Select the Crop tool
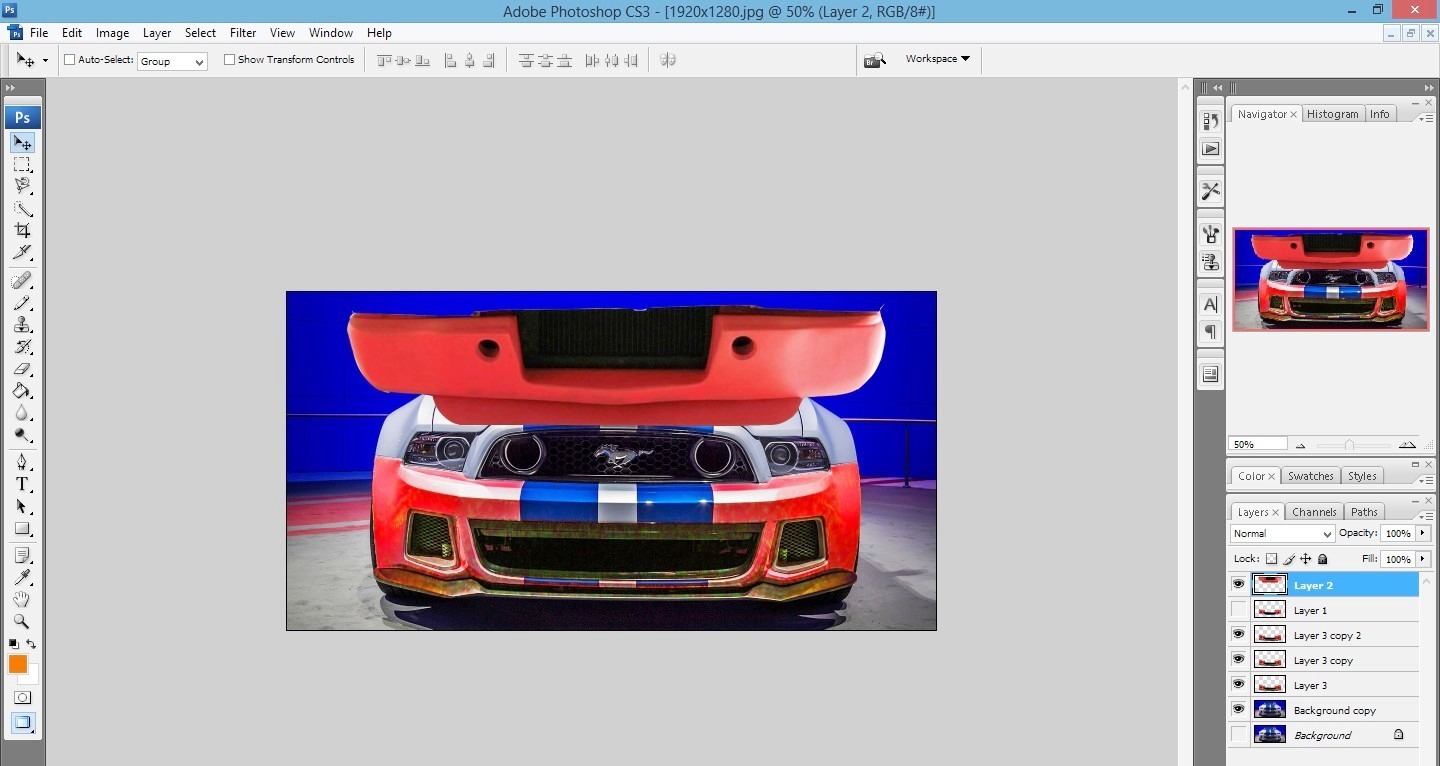 click(22, 230)
